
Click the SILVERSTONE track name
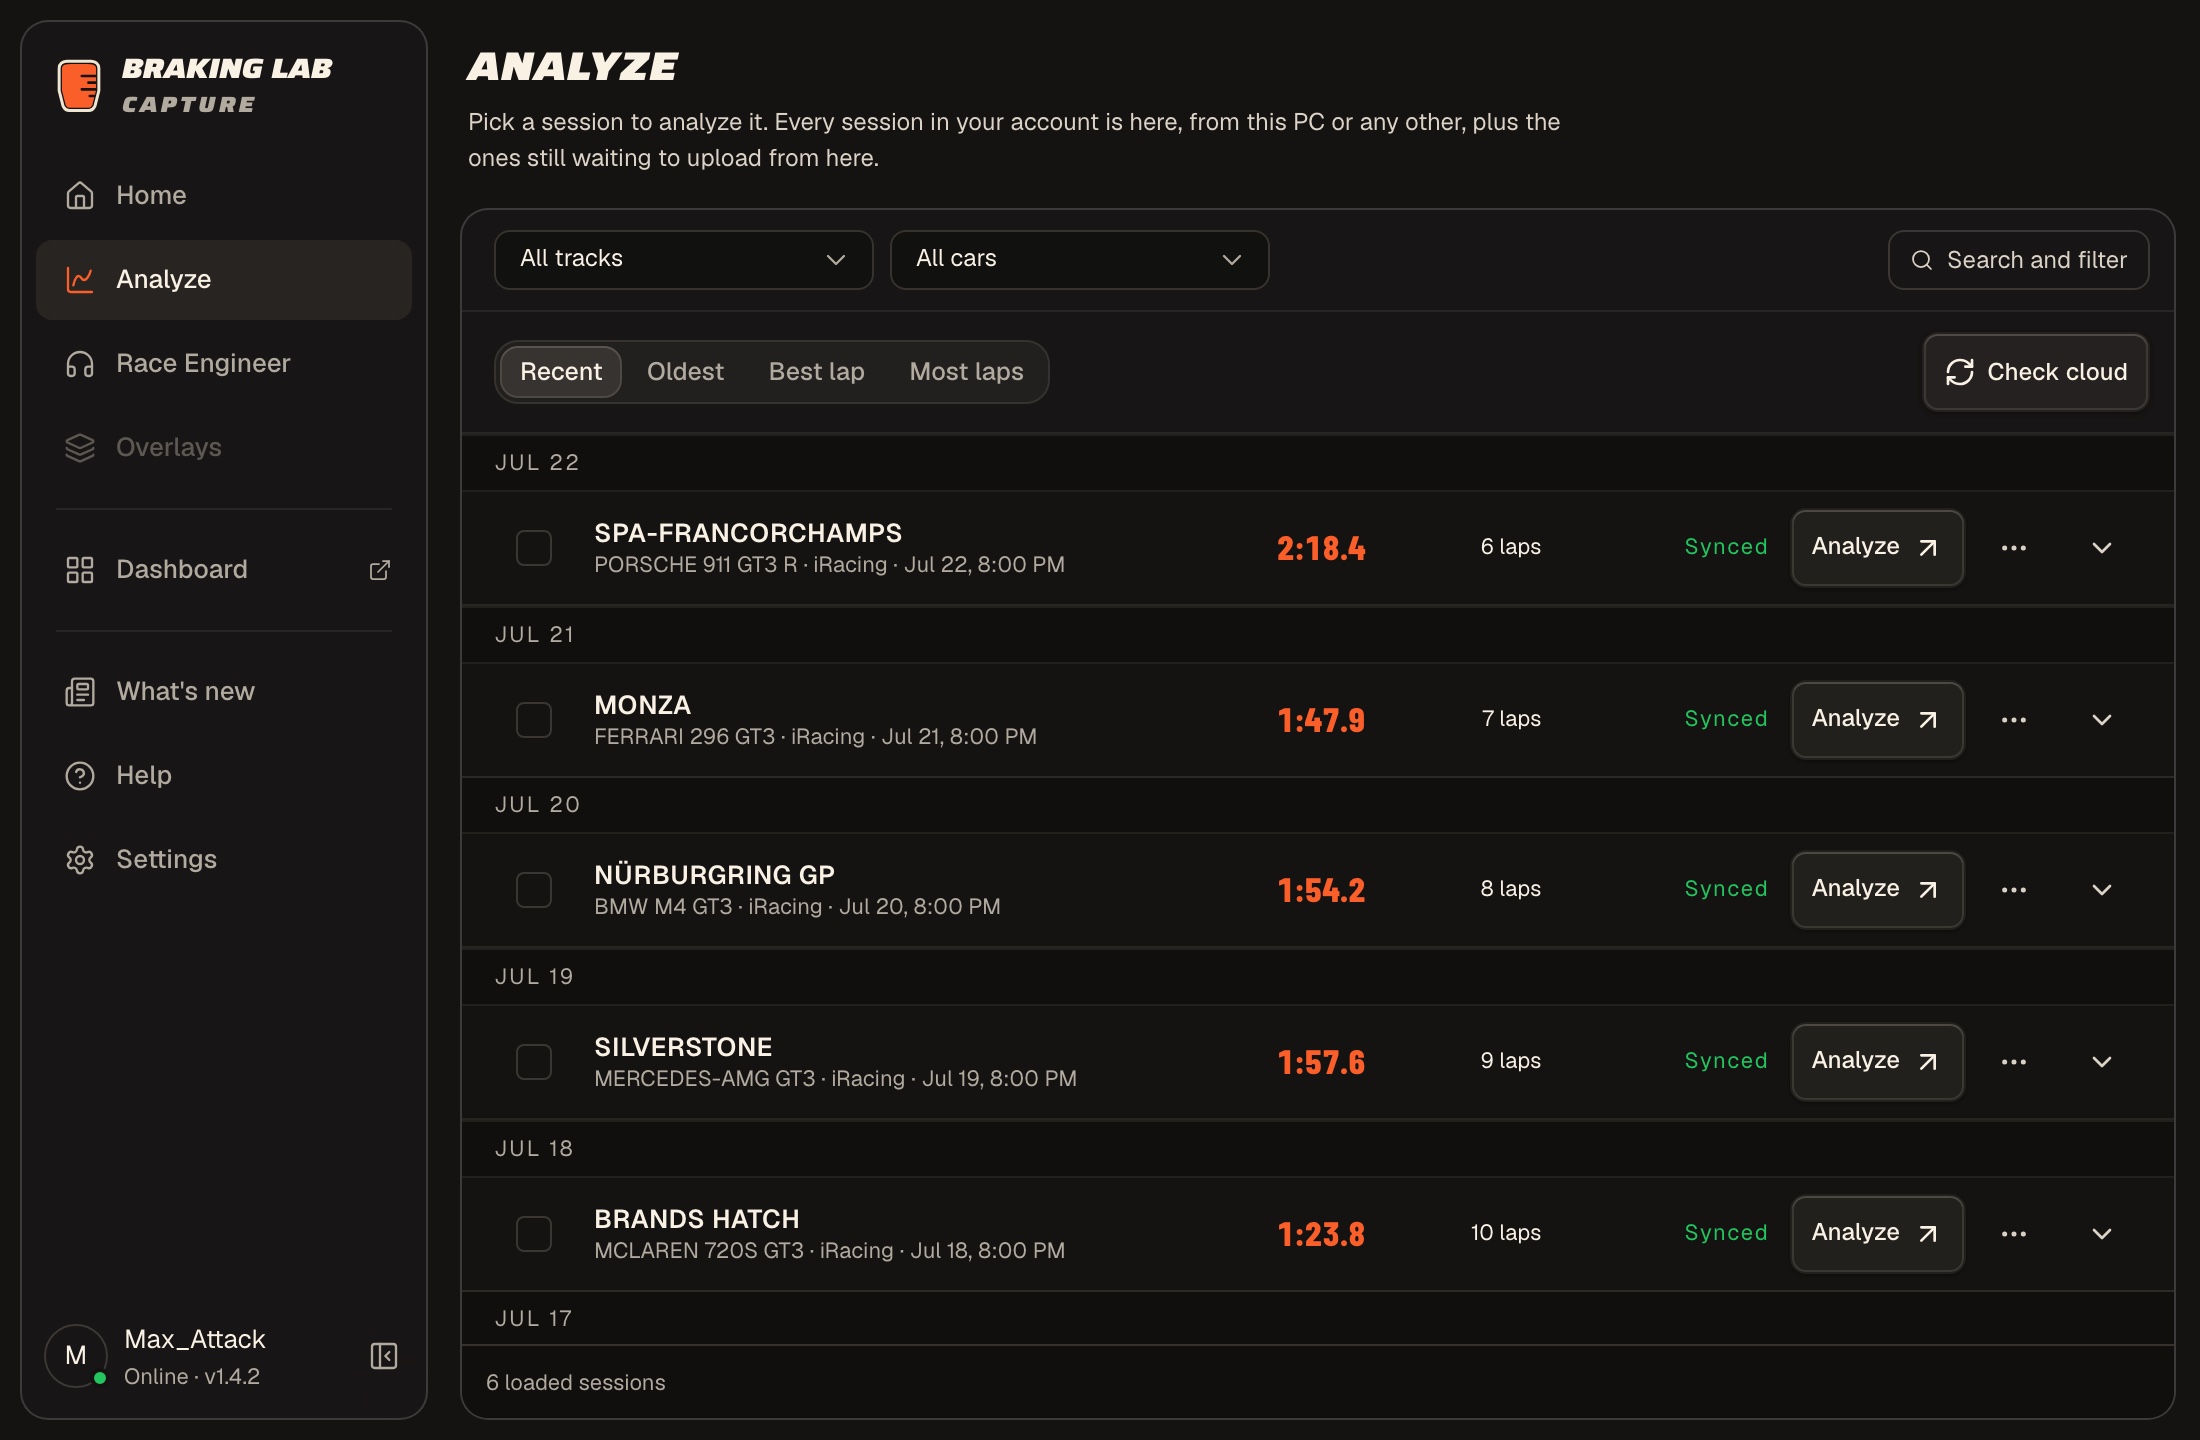[x=683, y=1047]
